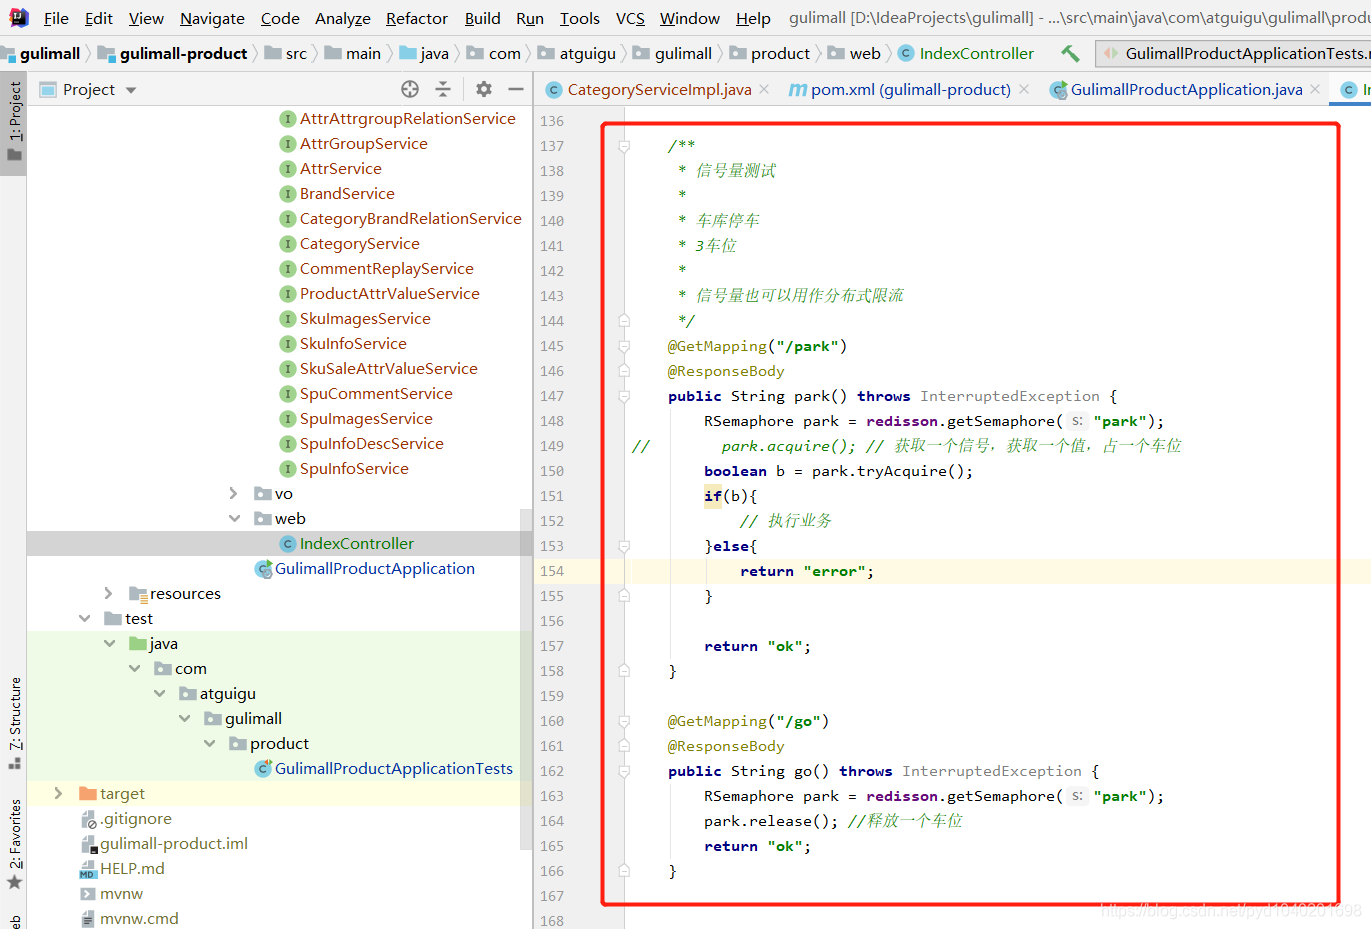Collapse the atguigu package under test
The height and width of the screenshot is (929, 1371).
point(159,694)
